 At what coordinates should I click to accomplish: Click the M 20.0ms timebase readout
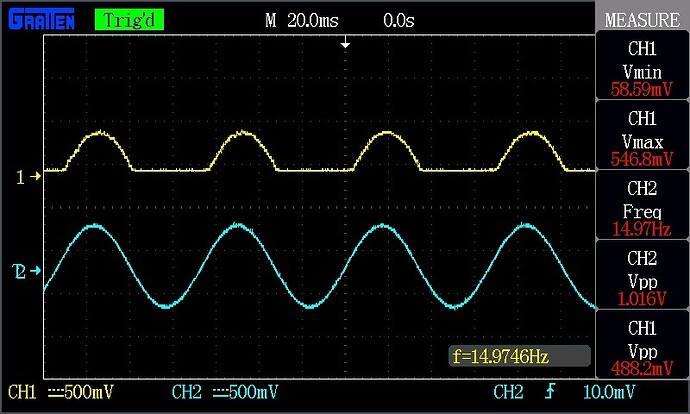click(x=301, y=19)
